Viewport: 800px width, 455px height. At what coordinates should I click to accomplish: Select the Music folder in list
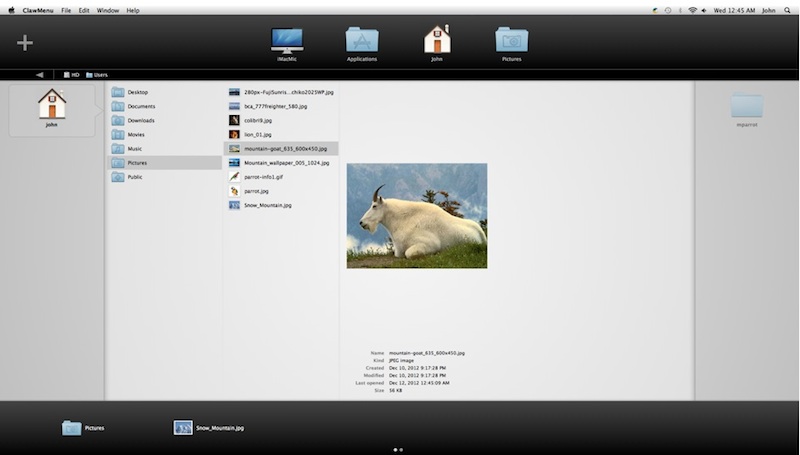point(134,148)
